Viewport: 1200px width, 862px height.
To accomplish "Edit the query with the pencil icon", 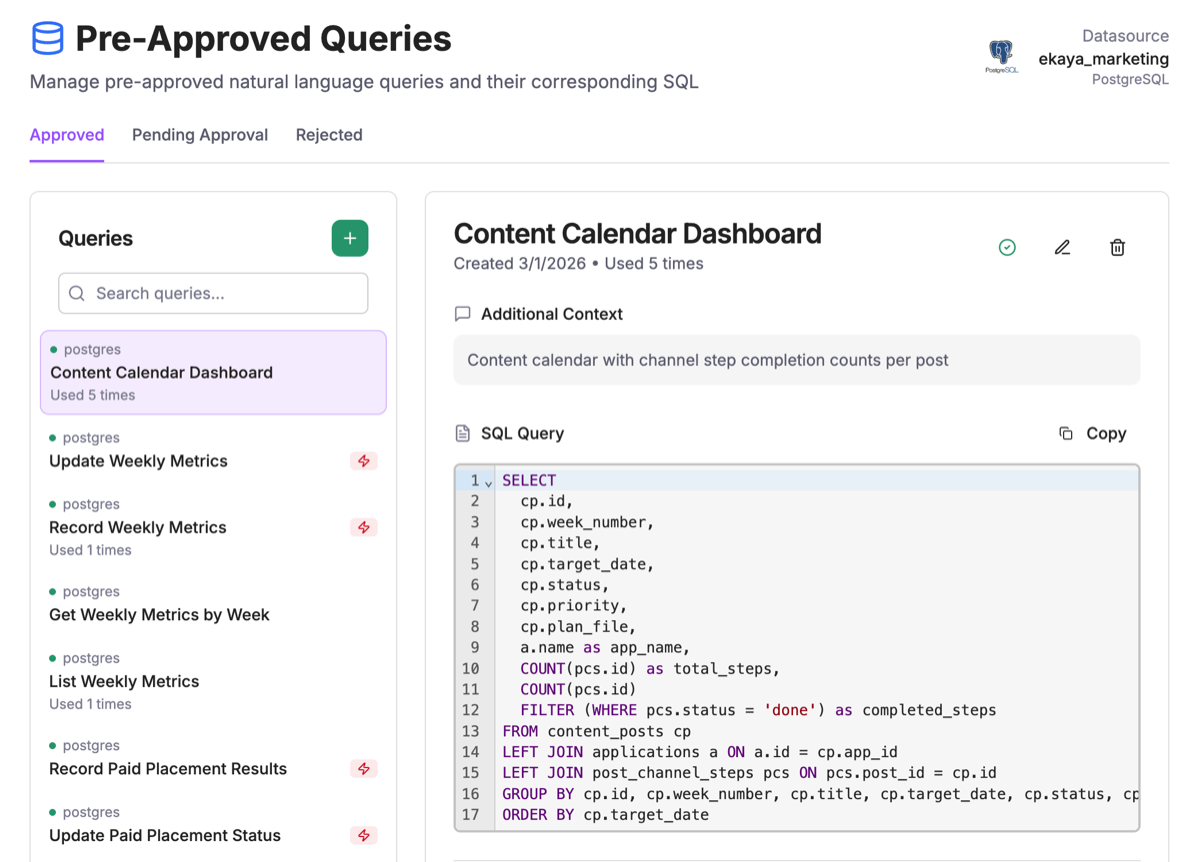I will 1062,247.
